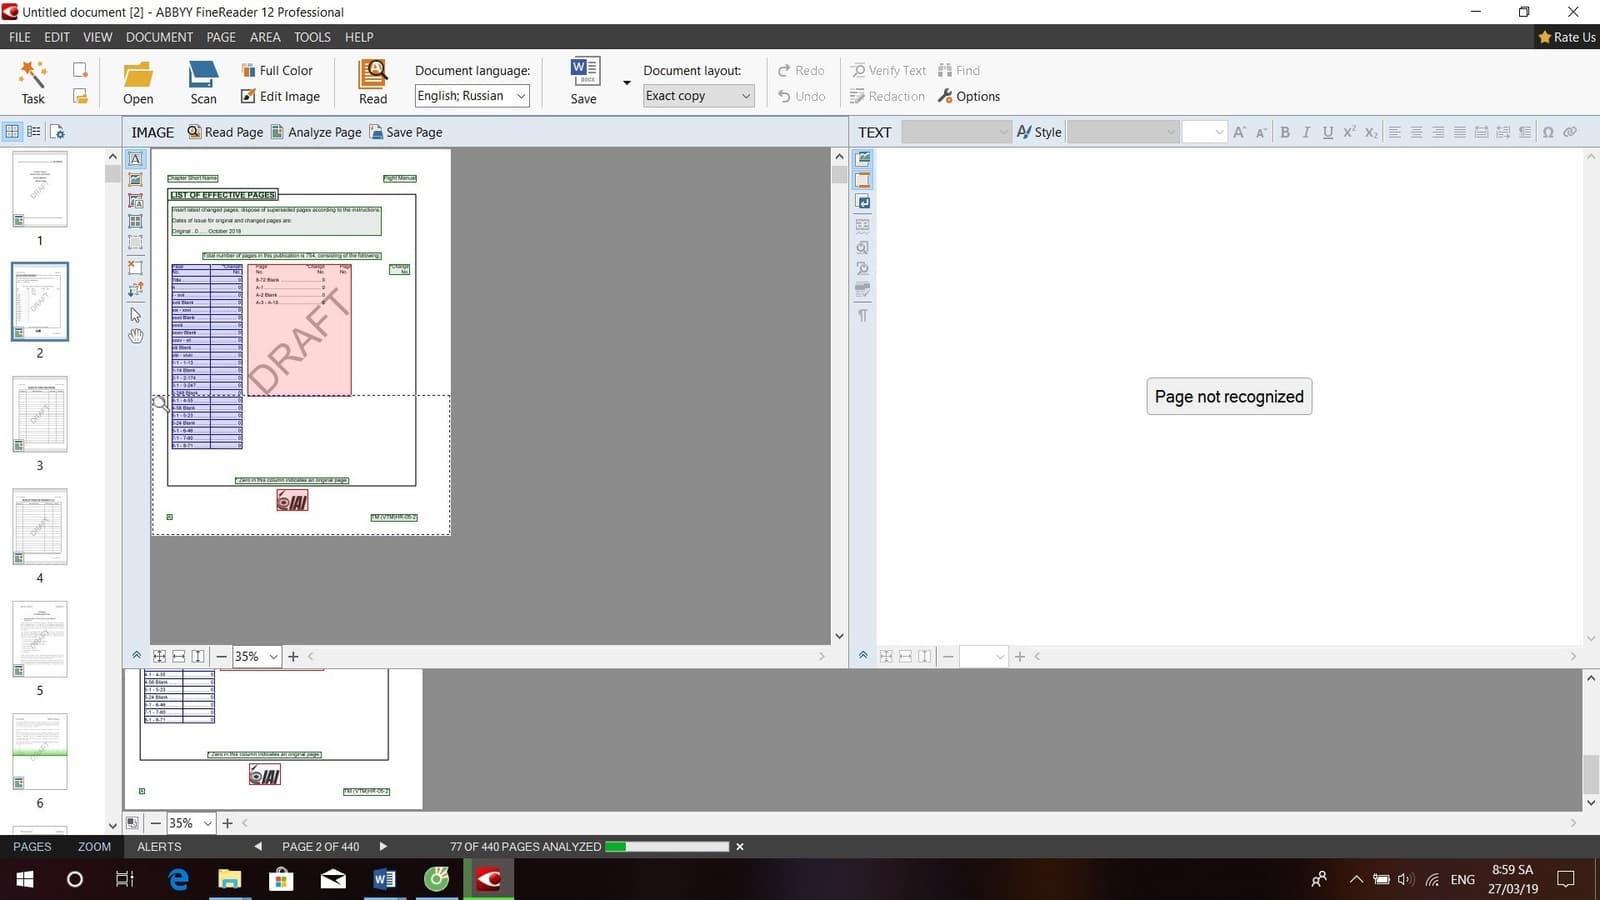Open the Save format dropdown arrow
1600x900 pixels.
click(627, 82)
